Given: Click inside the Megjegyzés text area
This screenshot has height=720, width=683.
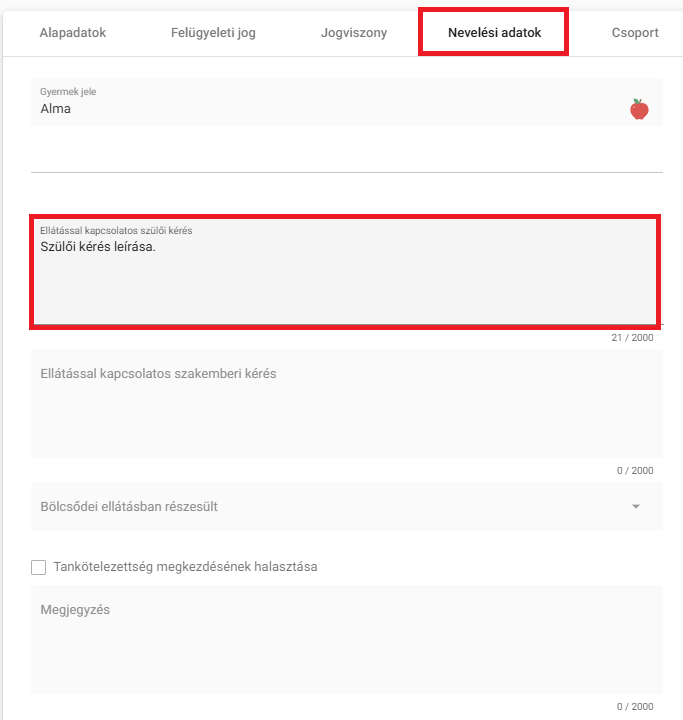Looking at the screenshot, I should tap(347, 640).
